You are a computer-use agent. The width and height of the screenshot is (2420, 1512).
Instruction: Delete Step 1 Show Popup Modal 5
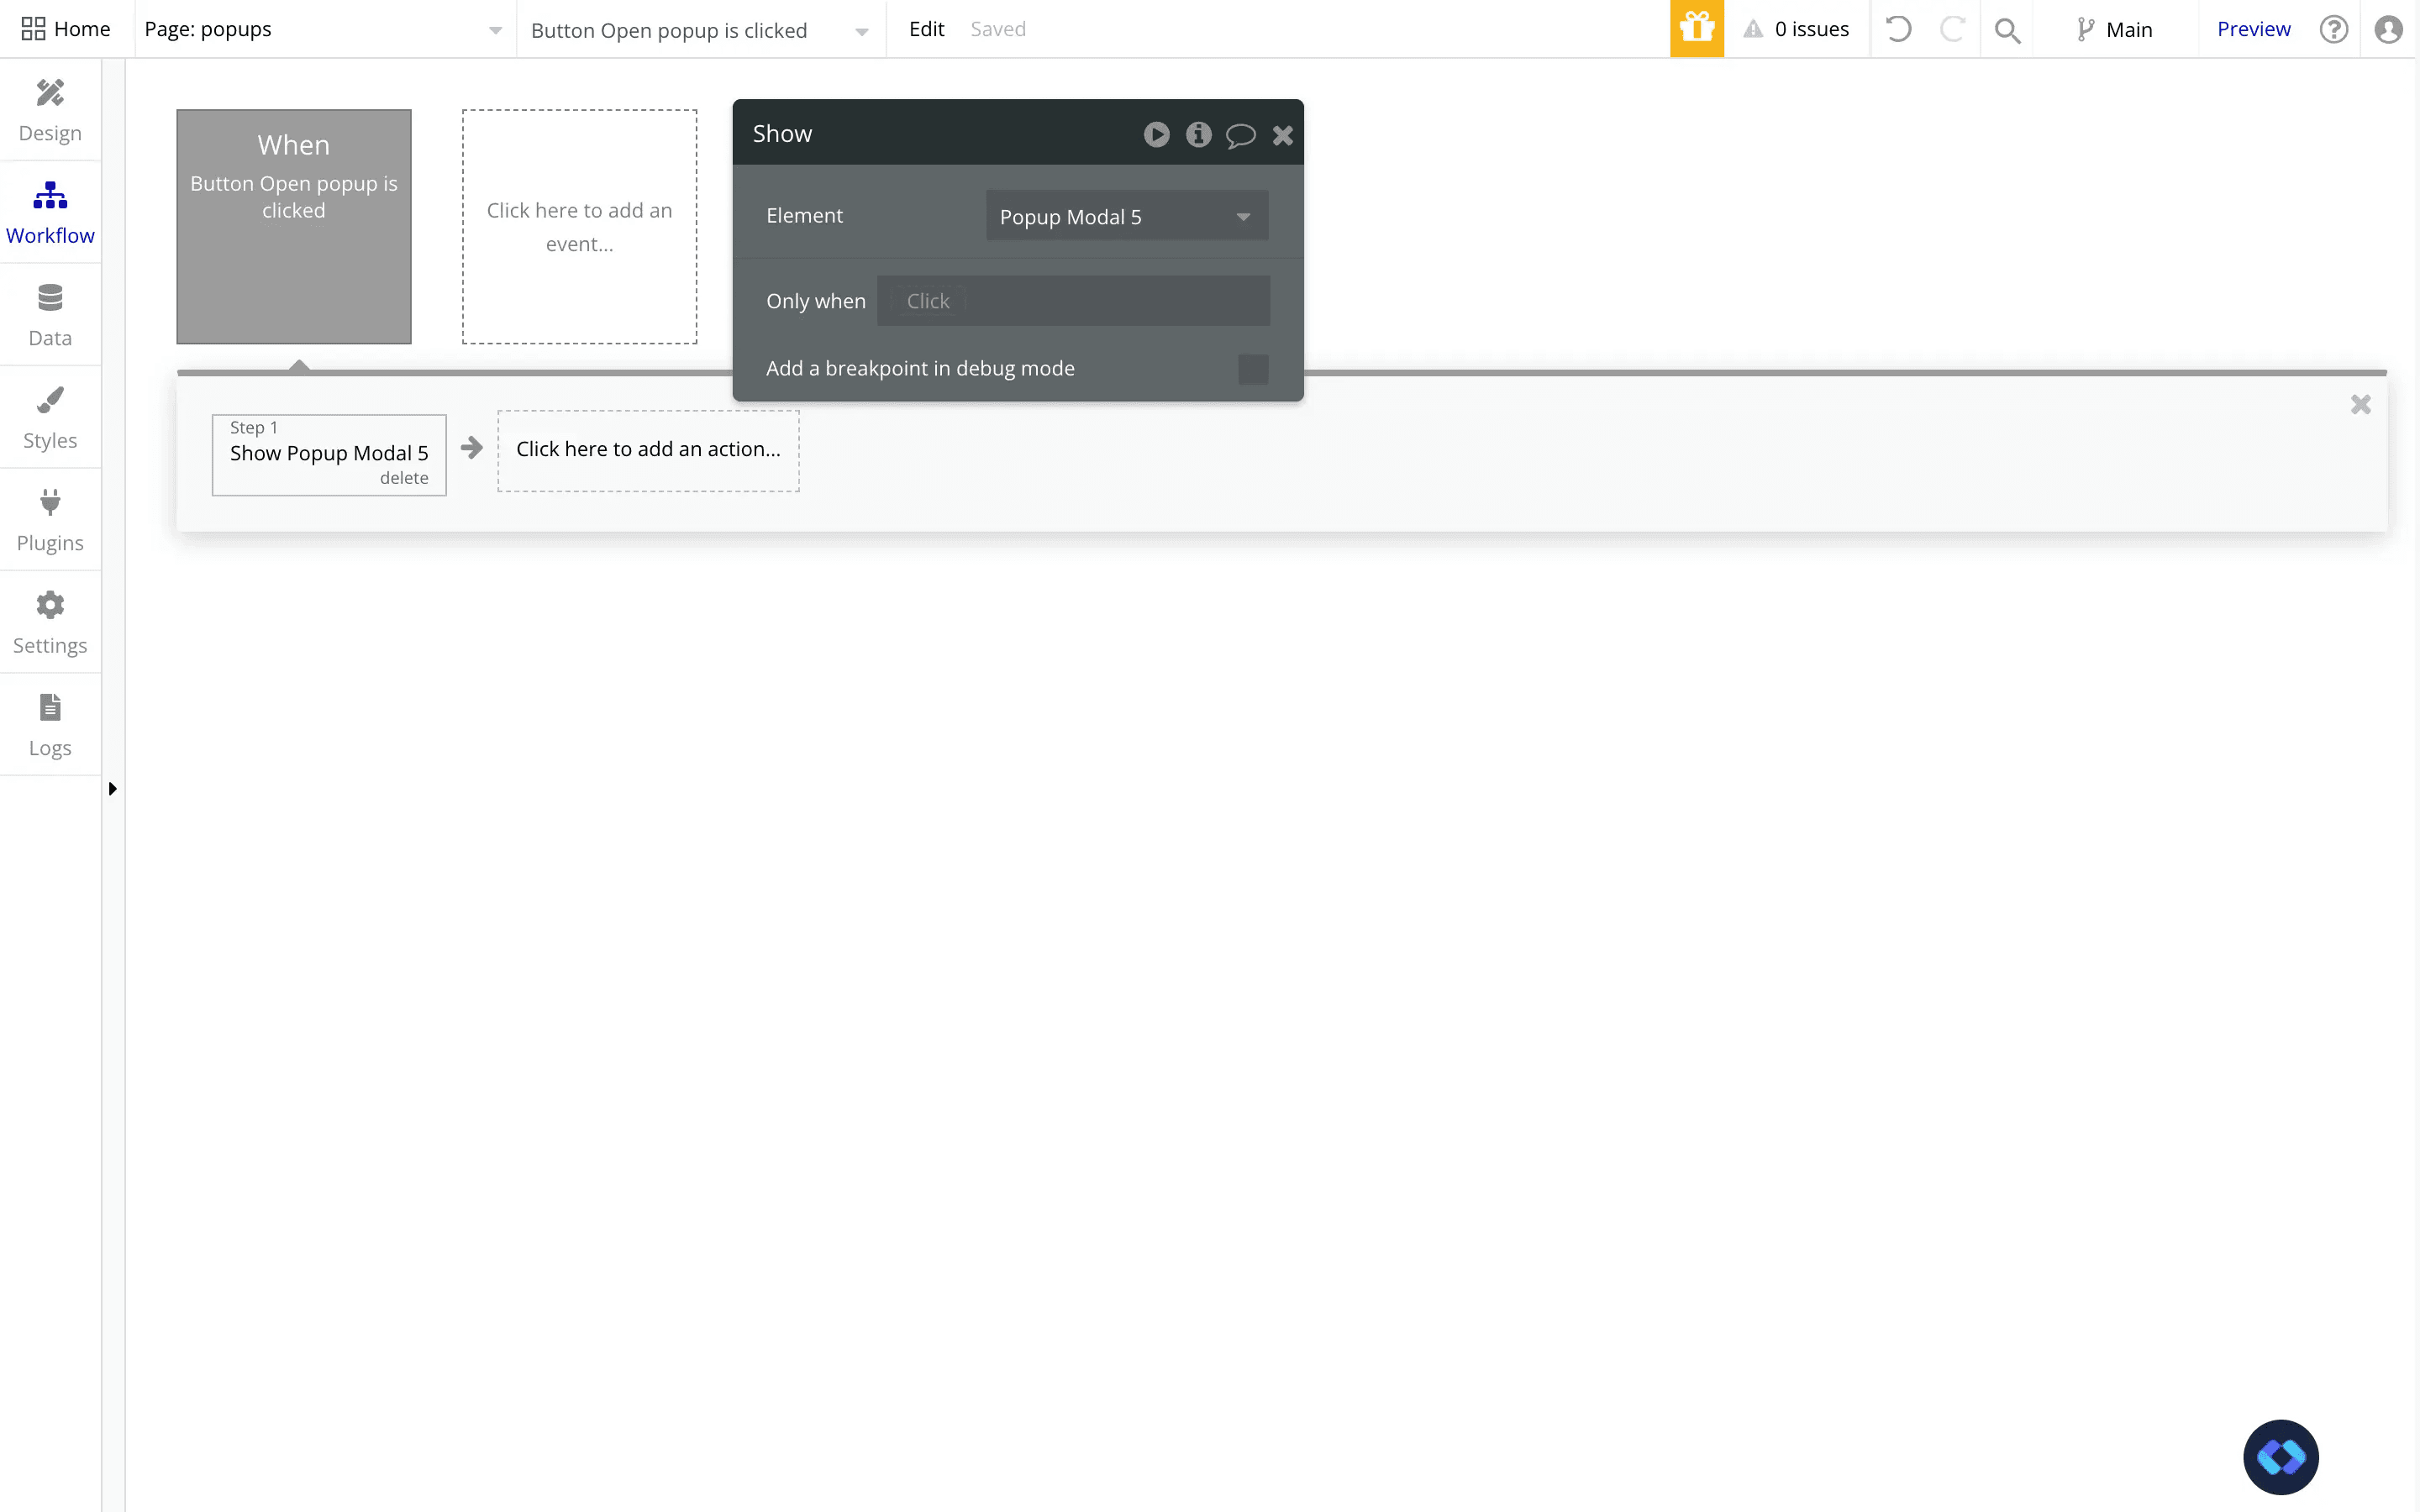tap(403, 478)
